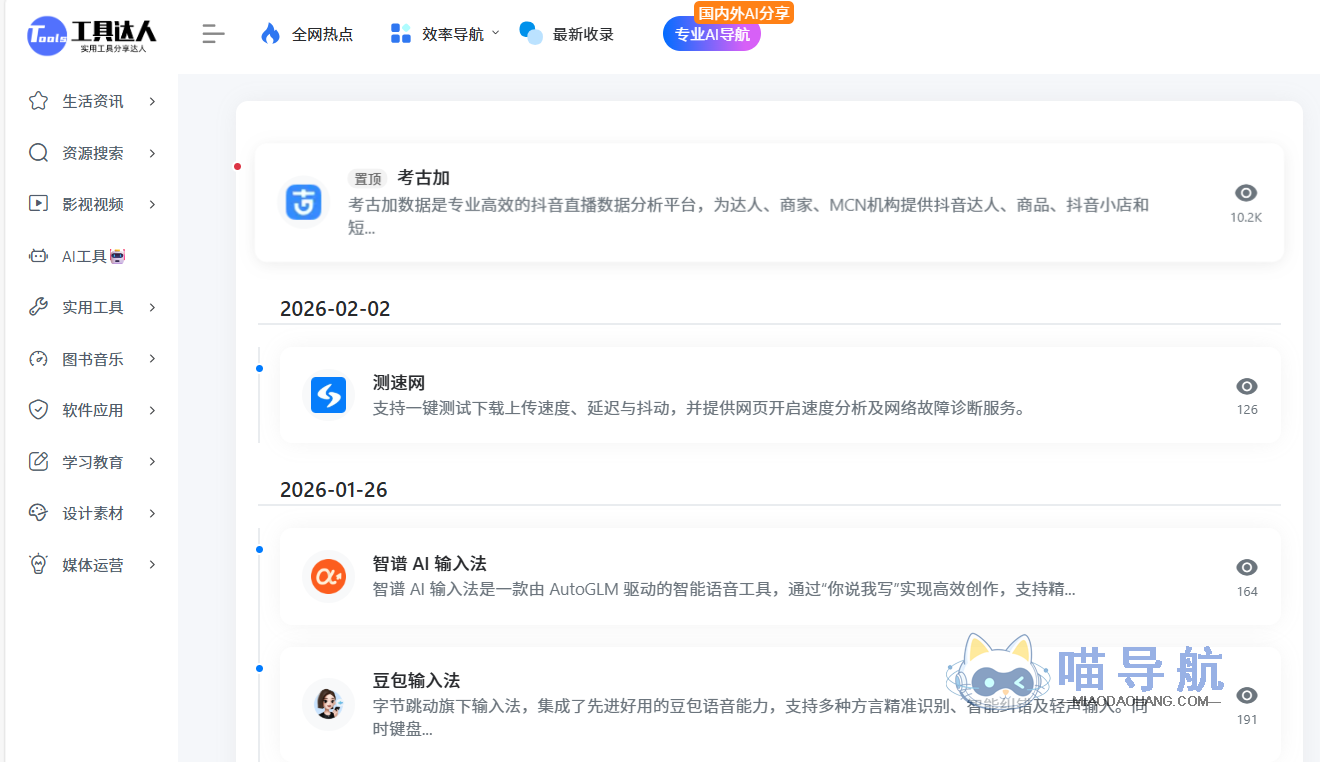Viewport: 1320px width, 762px height.
Task: Click the 测速网 speed test icon
Action: coord(328,396)
